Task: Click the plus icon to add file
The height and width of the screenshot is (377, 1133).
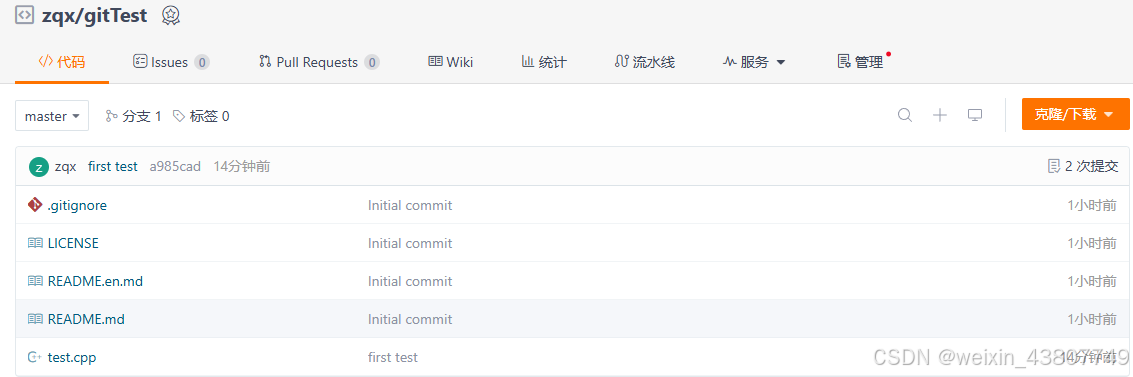Action: pyautogui.click(x=939, y=115)
